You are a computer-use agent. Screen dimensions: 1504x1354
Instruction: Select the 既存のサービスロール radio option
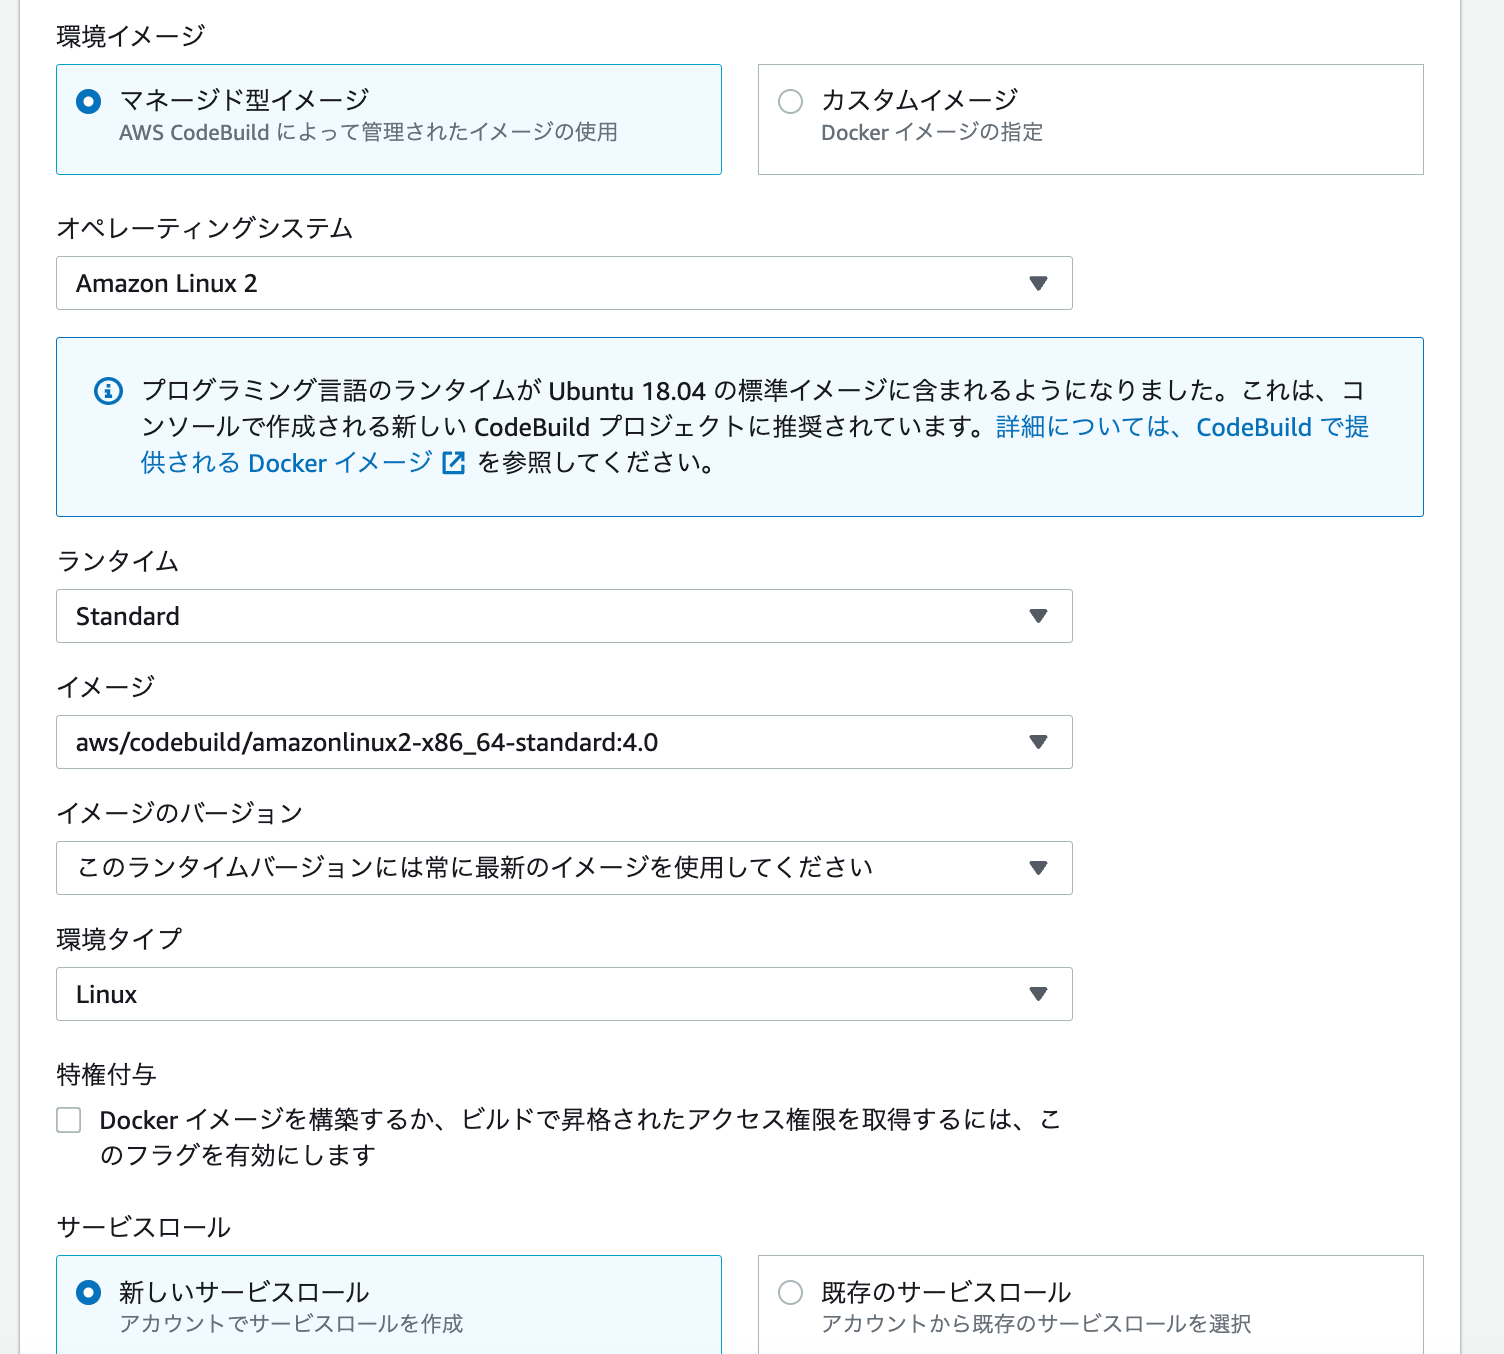(790, 1292)
